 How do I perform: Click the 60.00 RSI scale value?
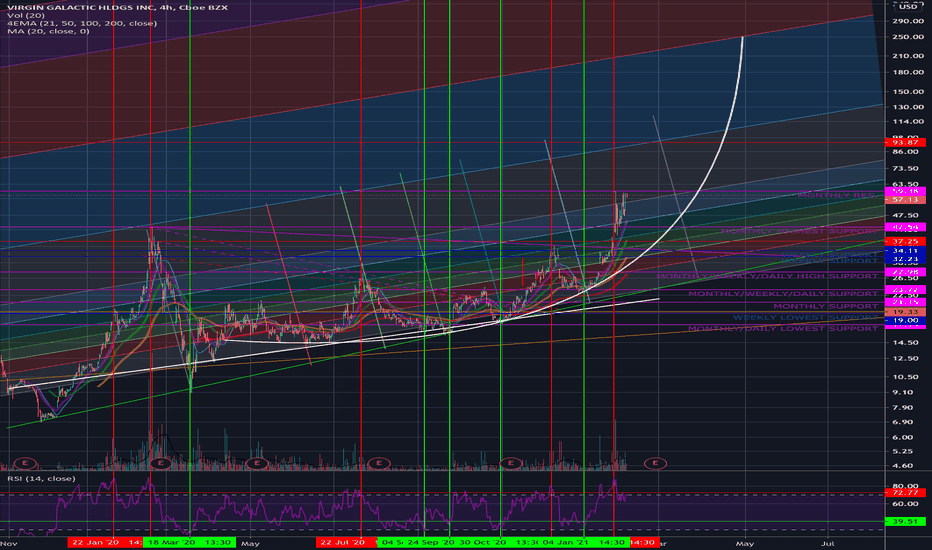click(x=905, y=504)
